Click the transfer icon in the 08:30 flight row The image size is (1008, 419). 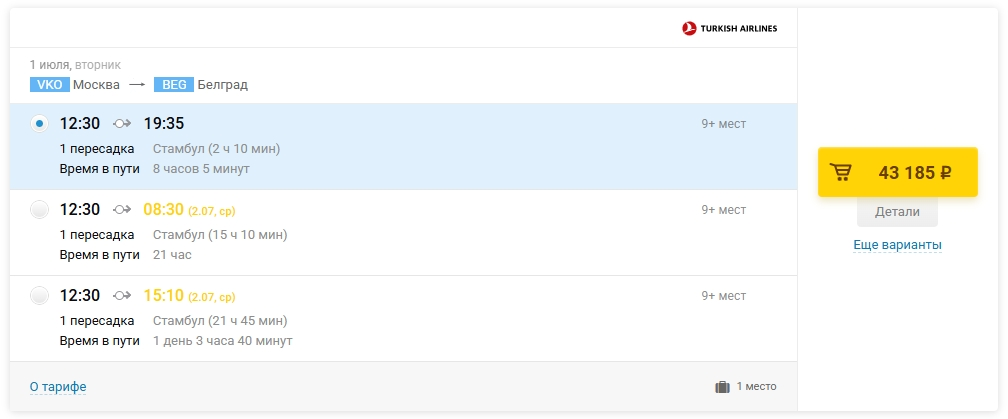tap(122, 210)
